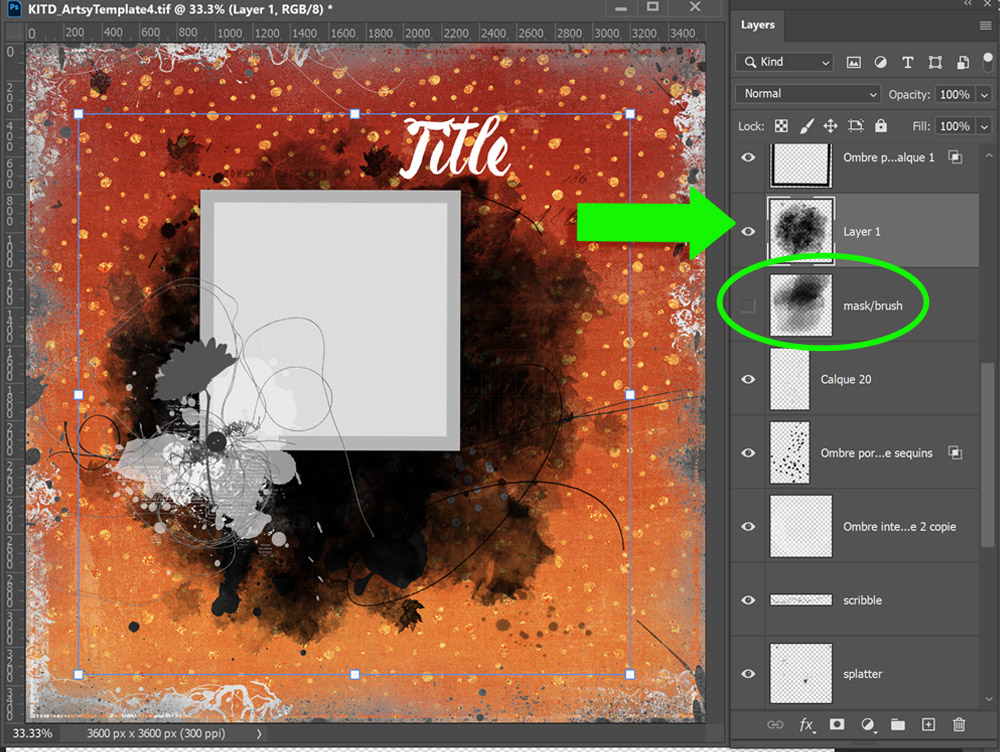Click the bottom-right transform handle

(630, 674)
